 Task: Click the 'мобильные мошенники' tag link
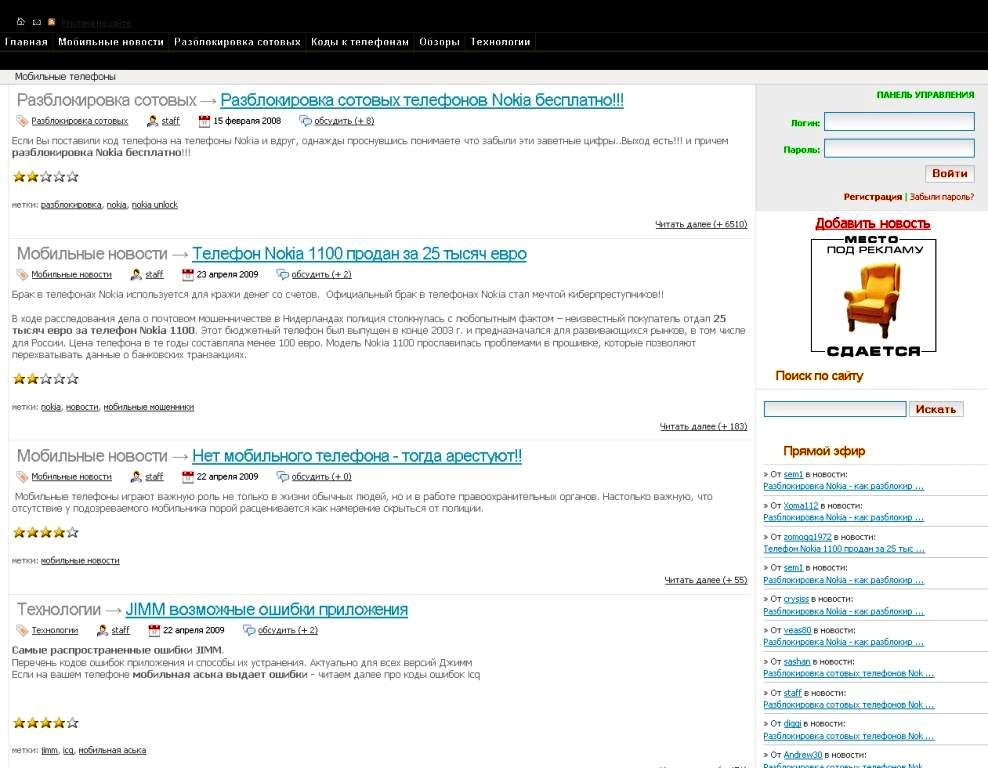[149, 408]
